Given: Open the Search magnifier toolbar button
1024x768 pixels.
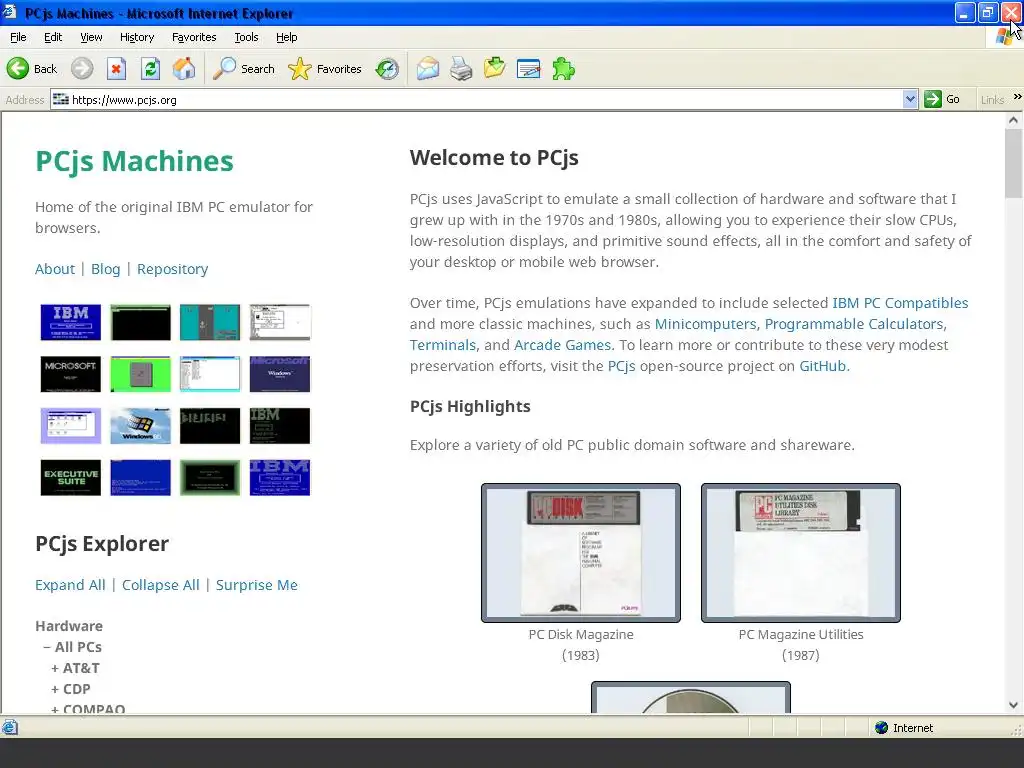Looking at the screenshot, I should pyautogui.click(x=244, y=69).
